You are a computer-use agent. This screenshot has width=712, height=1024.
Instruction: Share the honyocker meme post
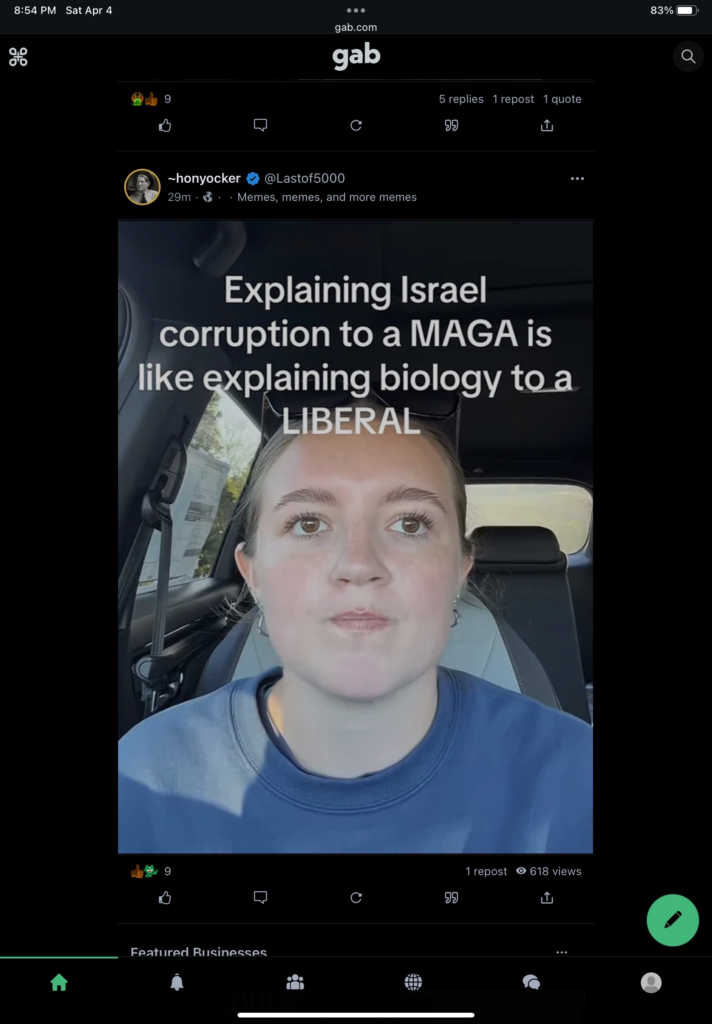pos(547,897)
